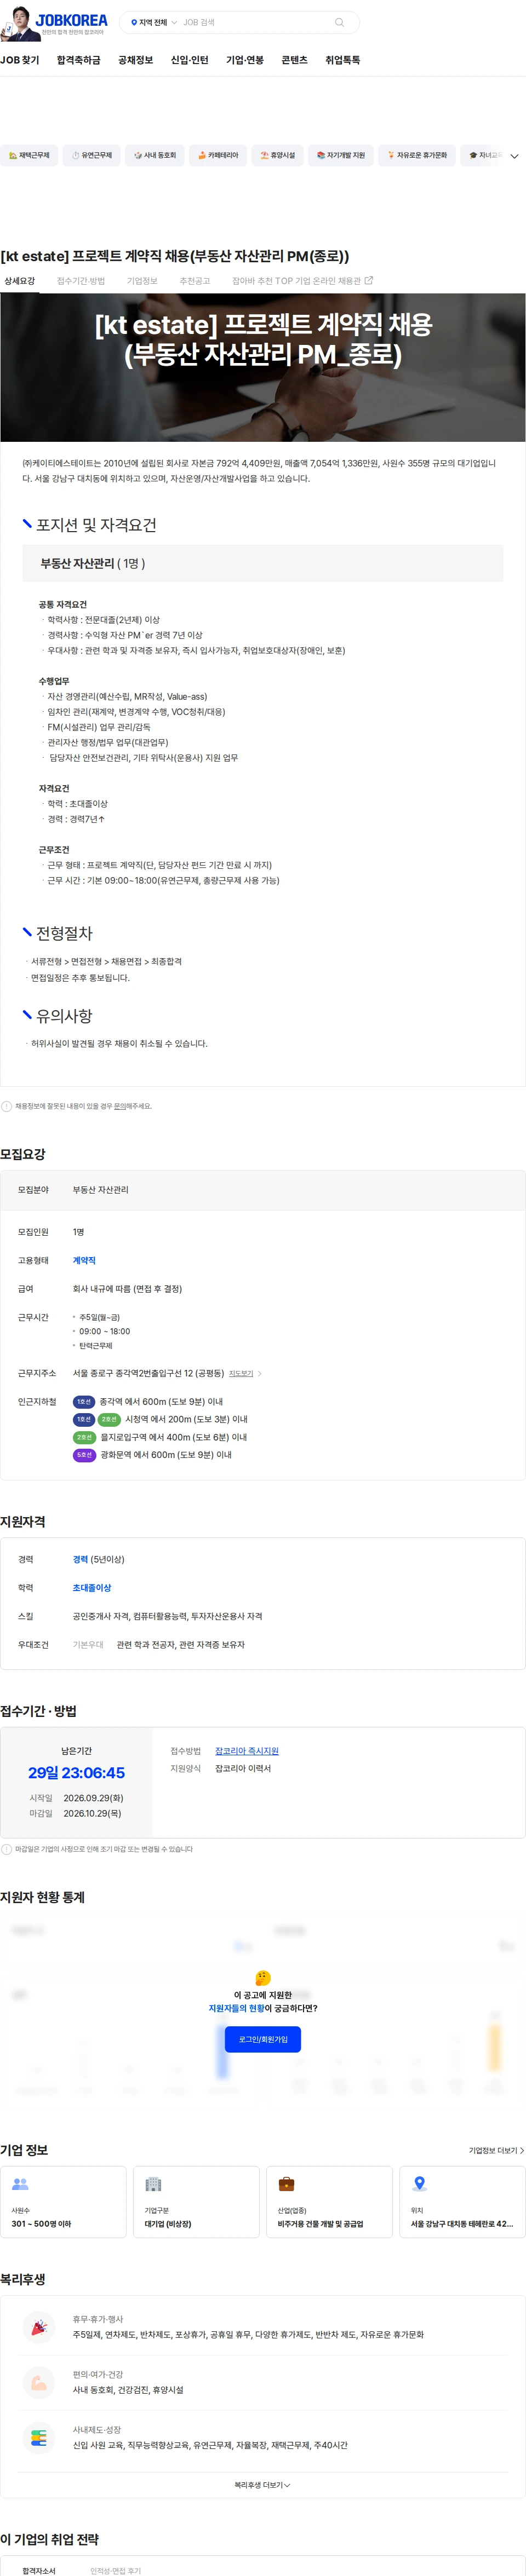
Task: Open the 신입·인턴 menu
Action: [x=190, y=60]
